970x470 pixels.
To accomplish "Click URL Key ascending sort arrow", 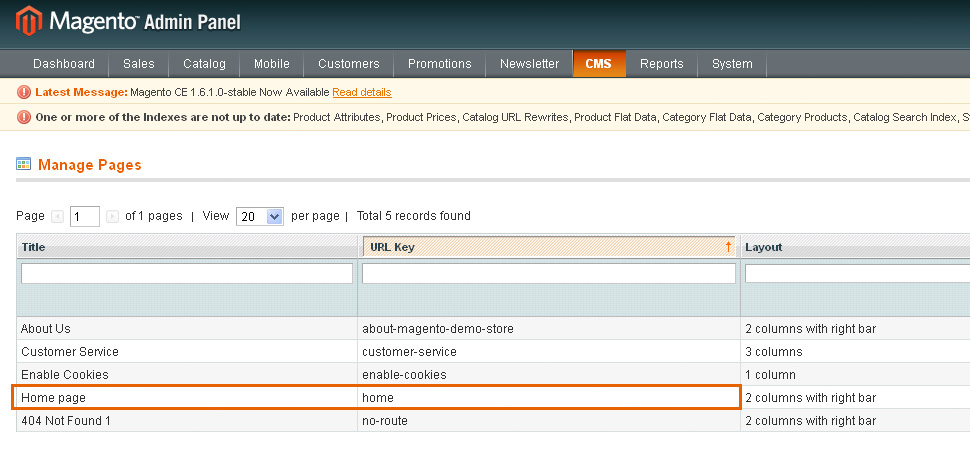I will coord(728,247).
